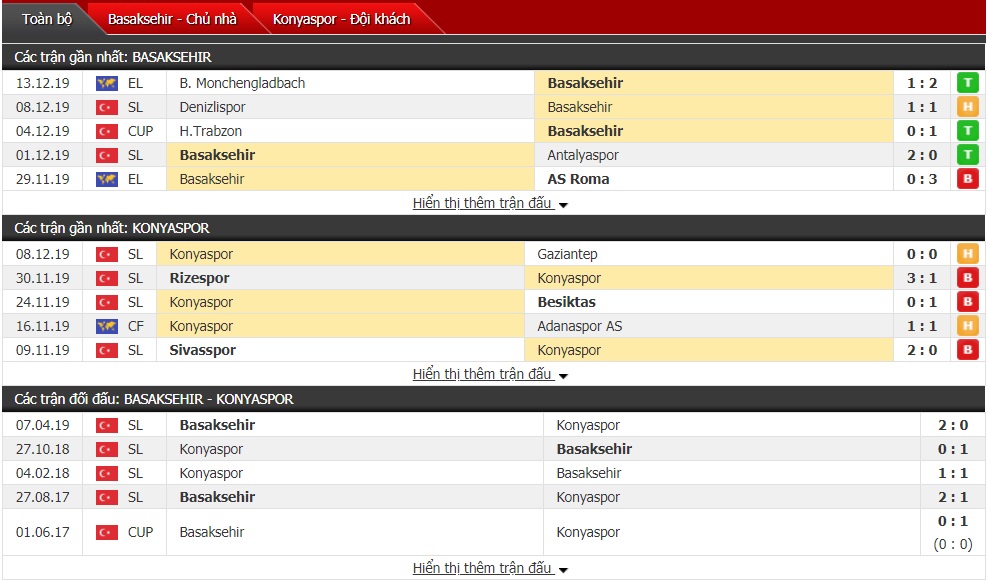Image resolution: width=988 pixels, height=582 pixels.
Task: Click green T badge for Monchengladbach match
Action: tap(968, 83)
